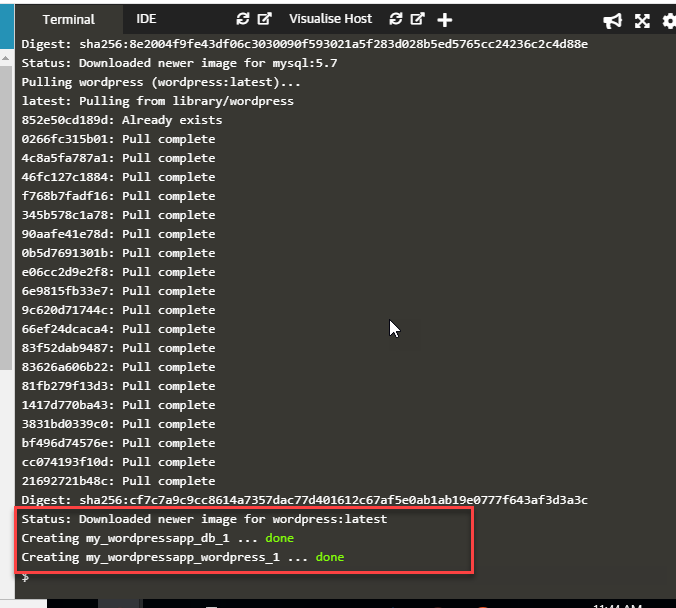Viewport: 676px width, 608px height.
Task: Click the left panel scrollbar thumb
Action: coord(6,217)
